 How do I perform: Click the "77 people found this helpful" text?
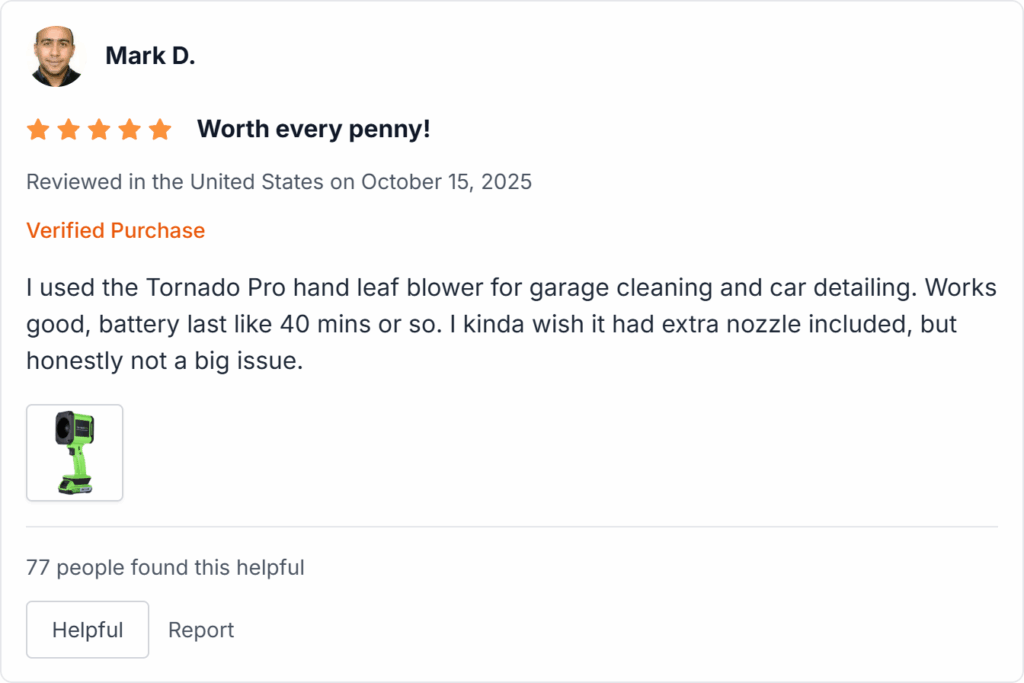(x=165, y=568)
